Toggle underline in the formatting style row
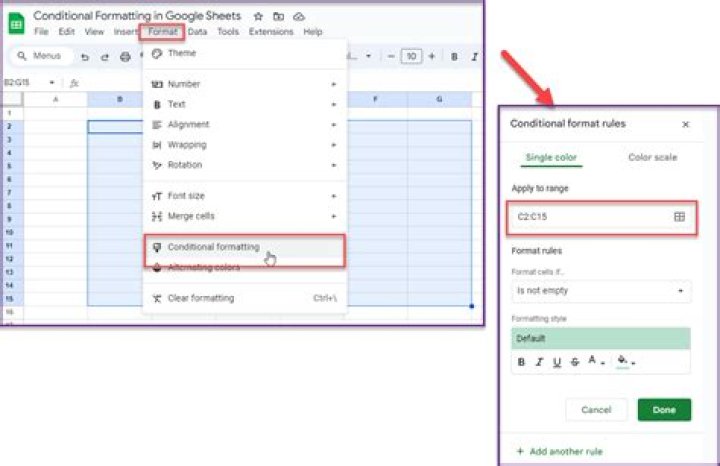 pos(557,361)
